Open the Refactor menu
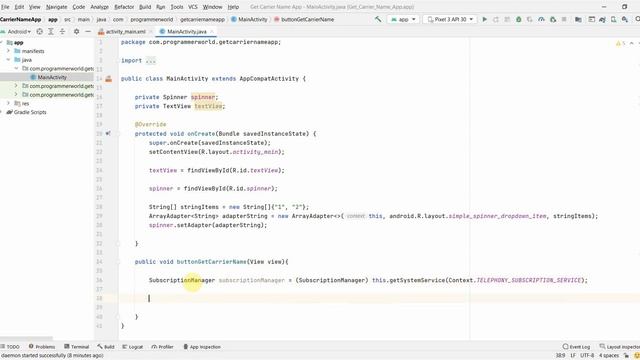 (124, 7)
